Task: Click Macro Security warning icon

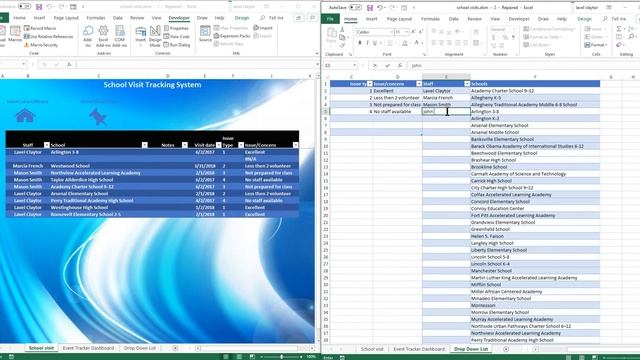Action: 27,45
